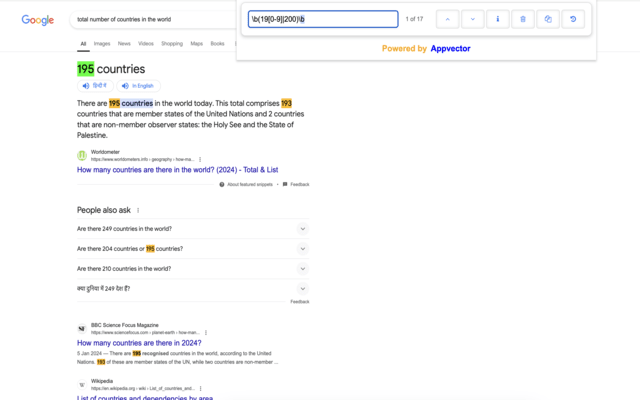The image size is (640, 400).
Task: Click the regex pattern input field
Action: tap(322, 19)
